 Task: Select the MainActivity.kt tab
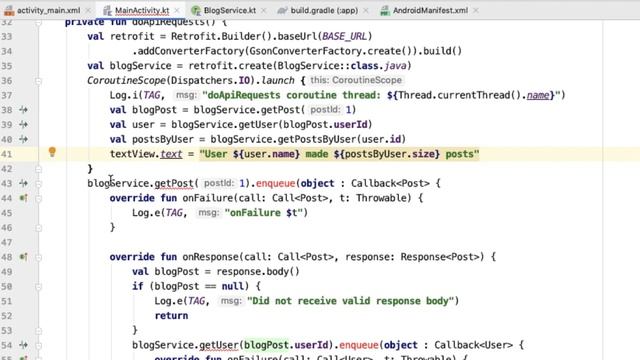(x=142, y=11)
